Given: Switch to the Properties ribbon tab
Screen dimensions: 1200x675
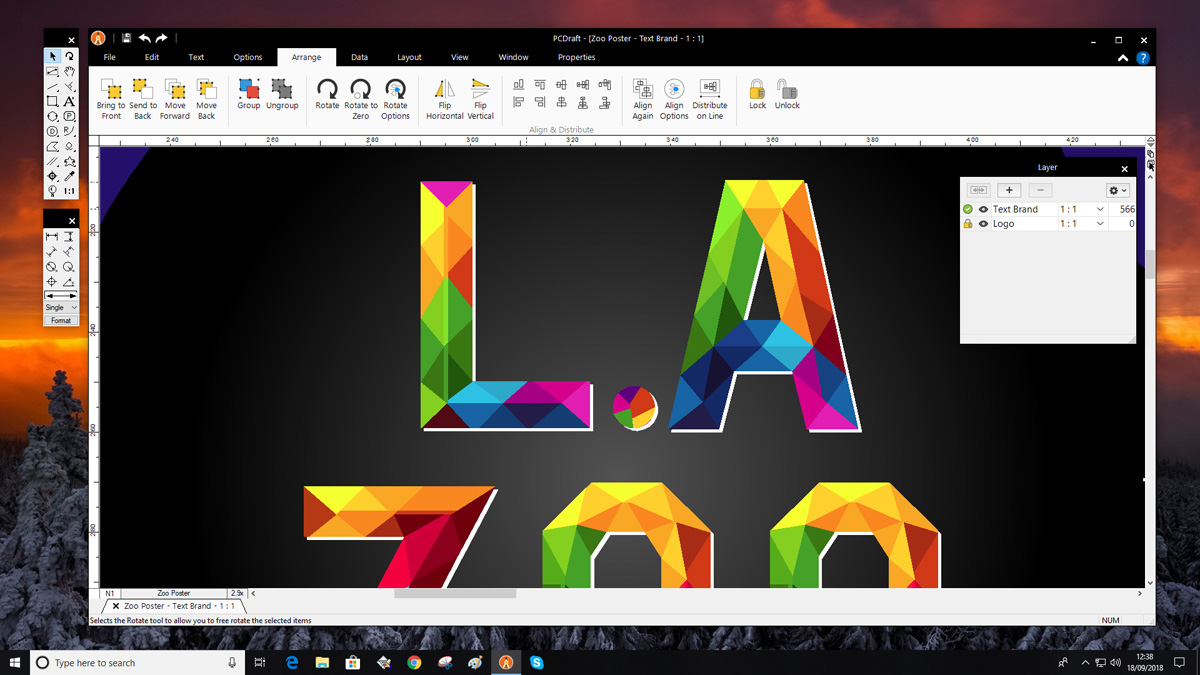Looking at the screenshot, I should click(x=576, y=57).
